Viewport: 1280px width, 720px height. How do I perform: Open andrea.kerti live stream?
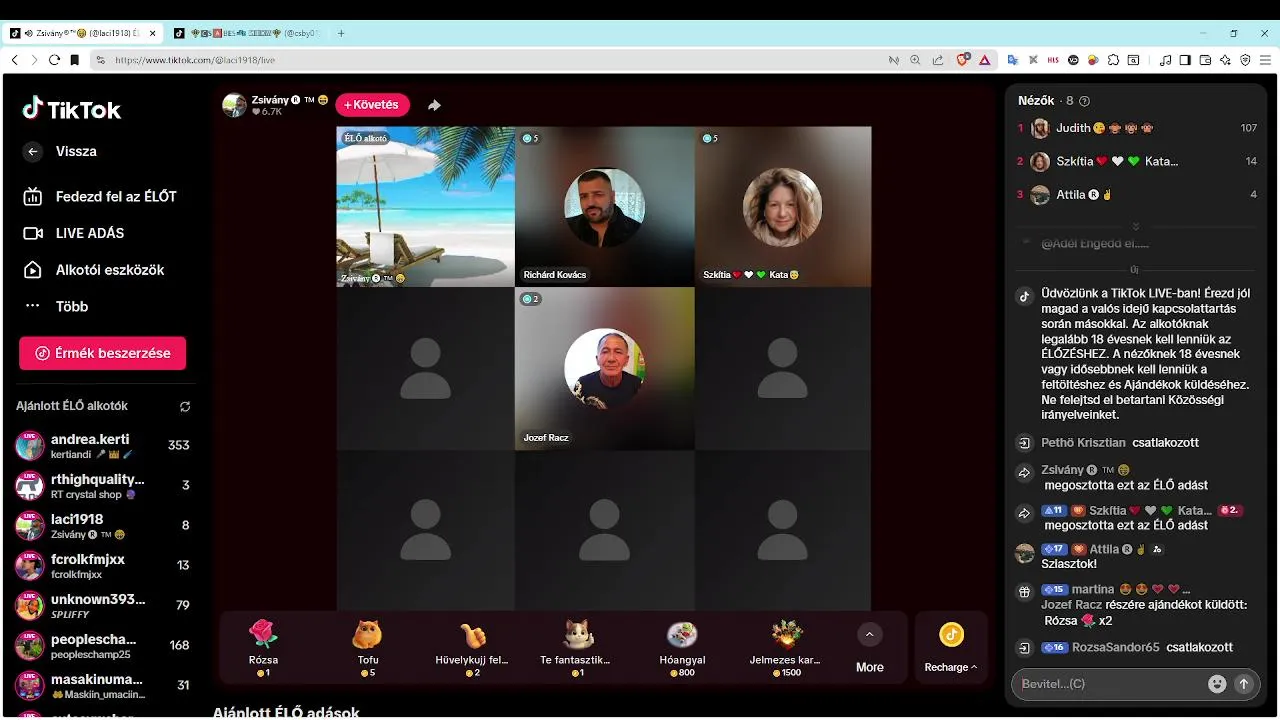pyautogui.click(x=103, y=446)
